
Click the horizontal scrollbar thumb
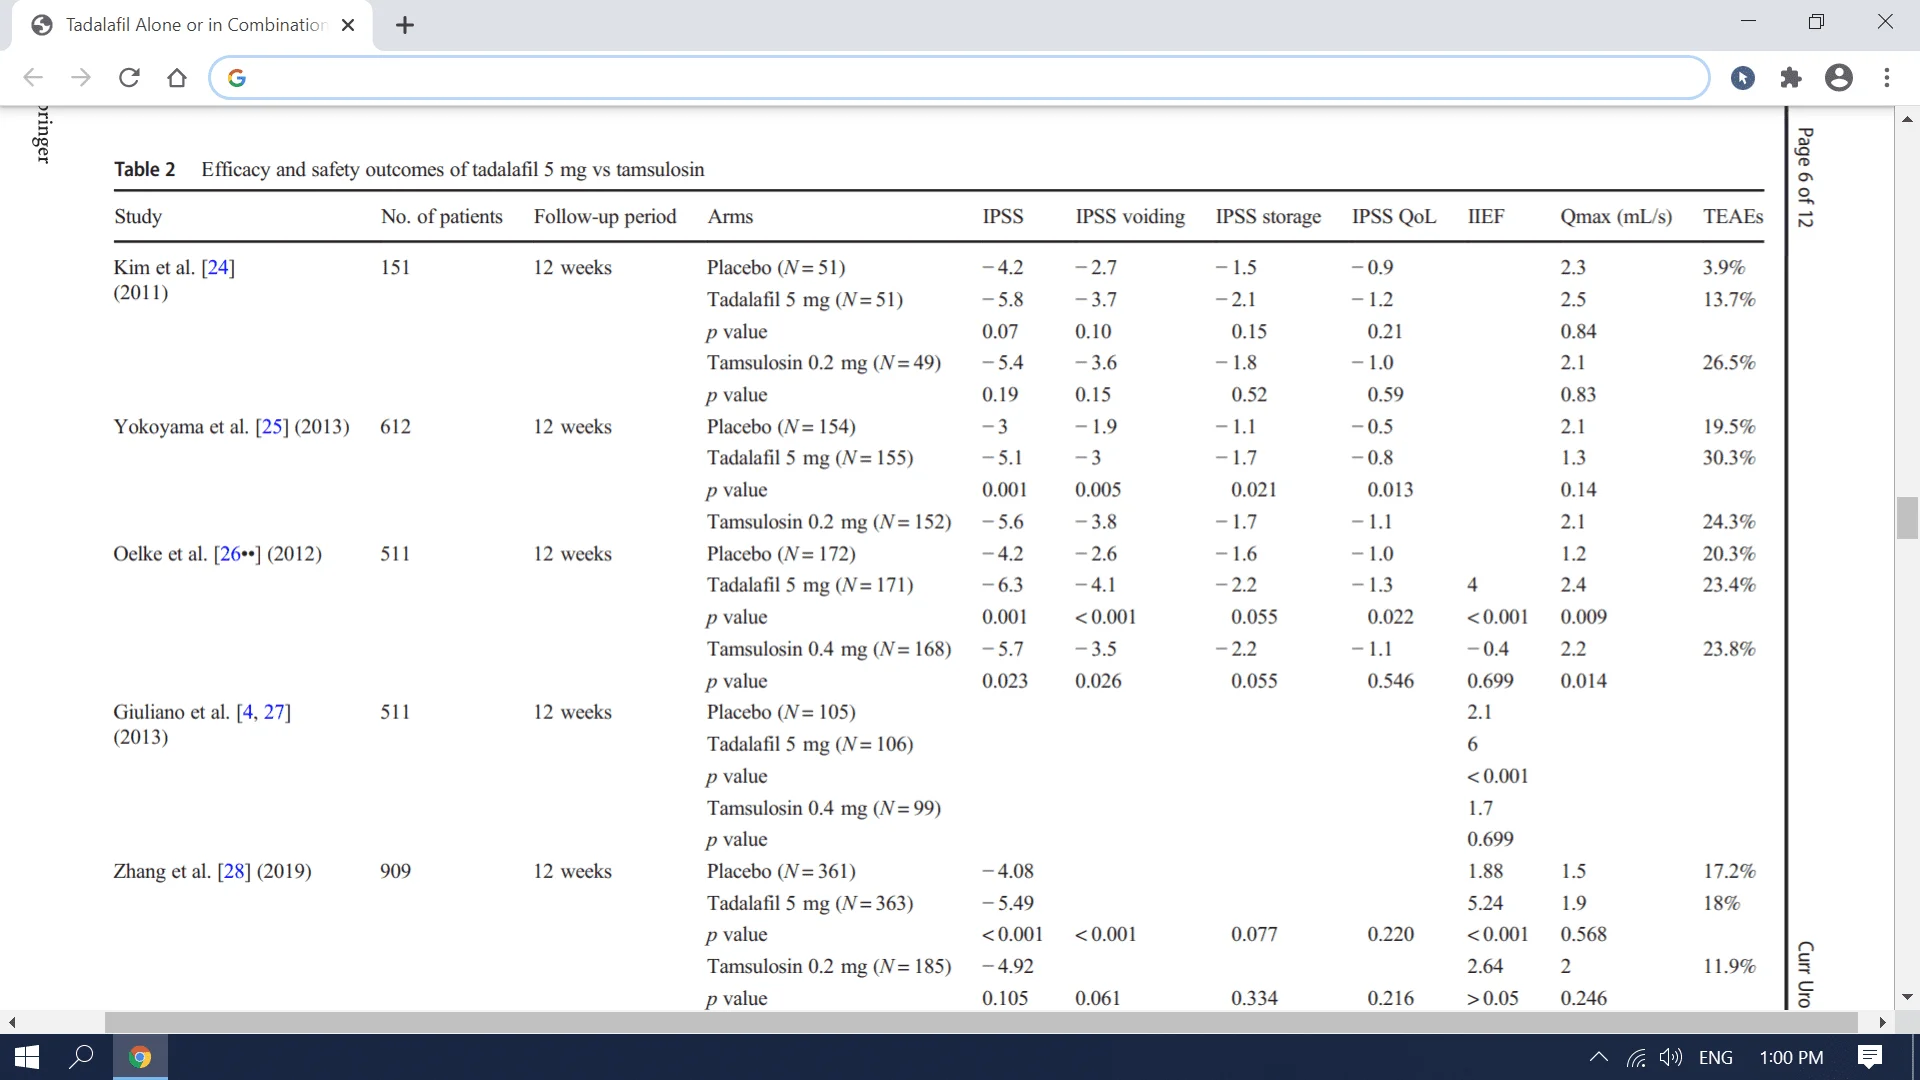[981, 1022]
